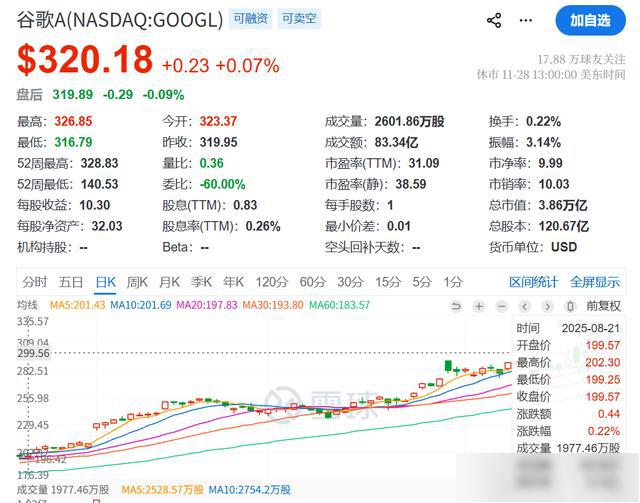
Task: Click the MA5:201.43 indicator label
Action: [78, 305]
